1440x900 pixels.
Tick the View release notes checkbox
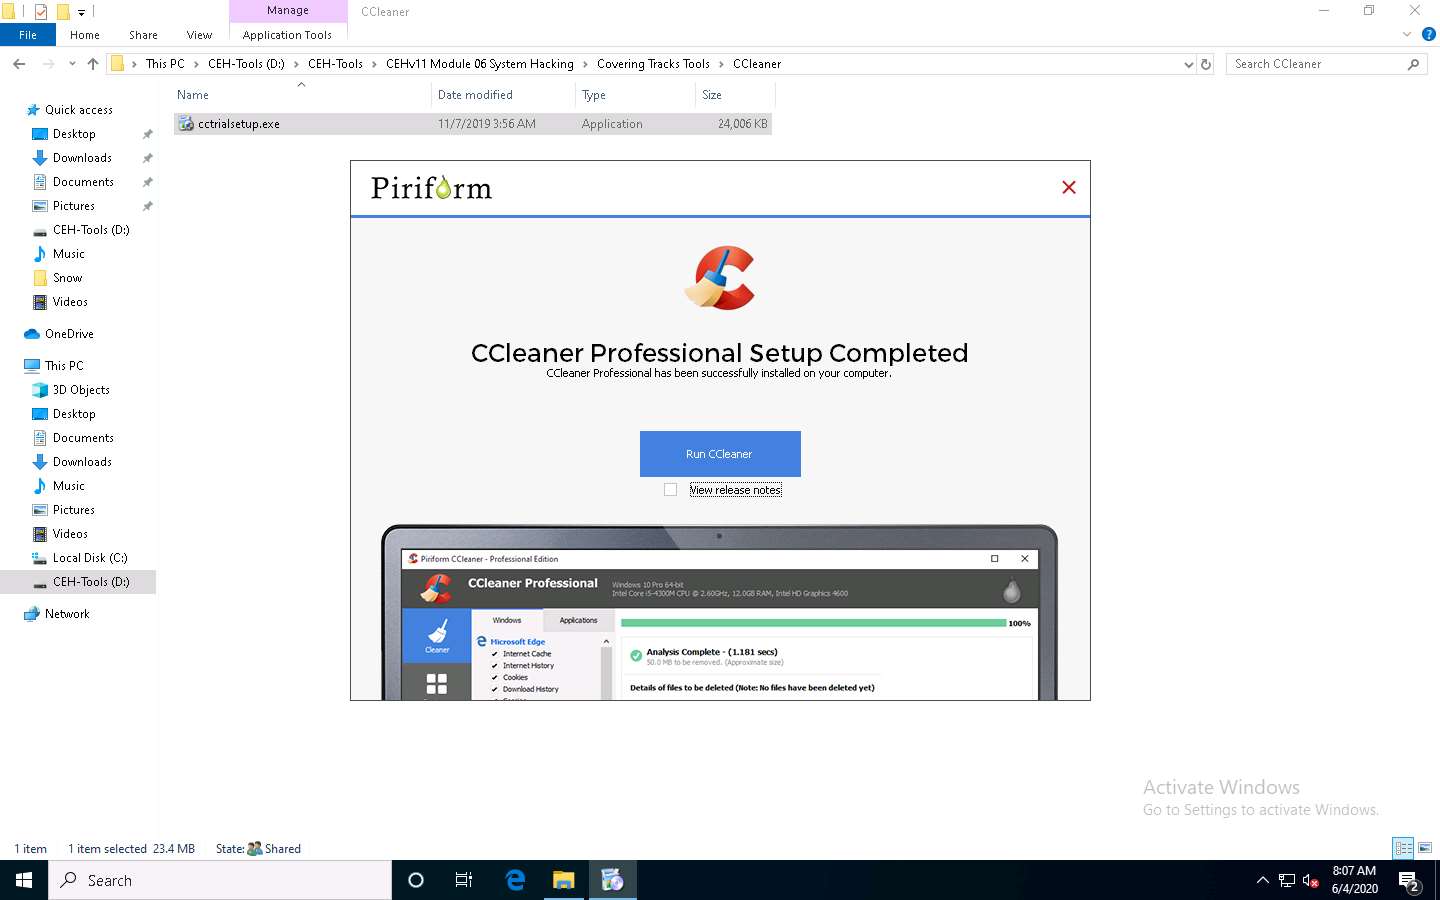click(x=670, y=490)
